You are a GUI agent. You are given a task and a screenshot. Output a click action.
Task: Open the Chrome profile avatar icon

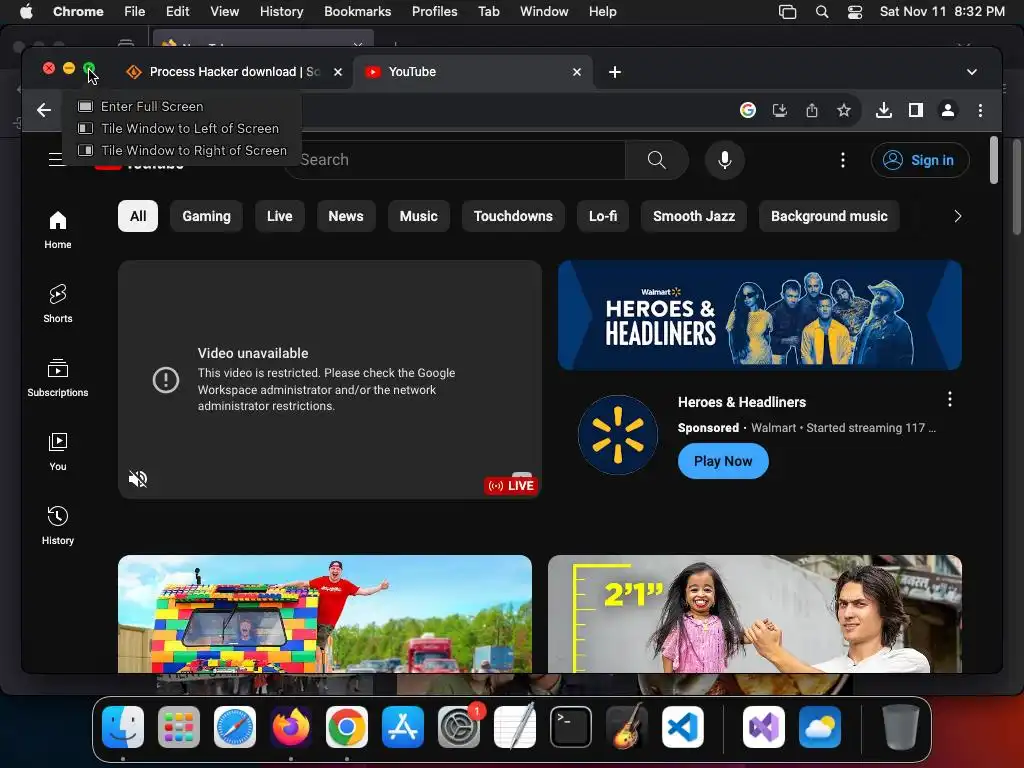948,110
